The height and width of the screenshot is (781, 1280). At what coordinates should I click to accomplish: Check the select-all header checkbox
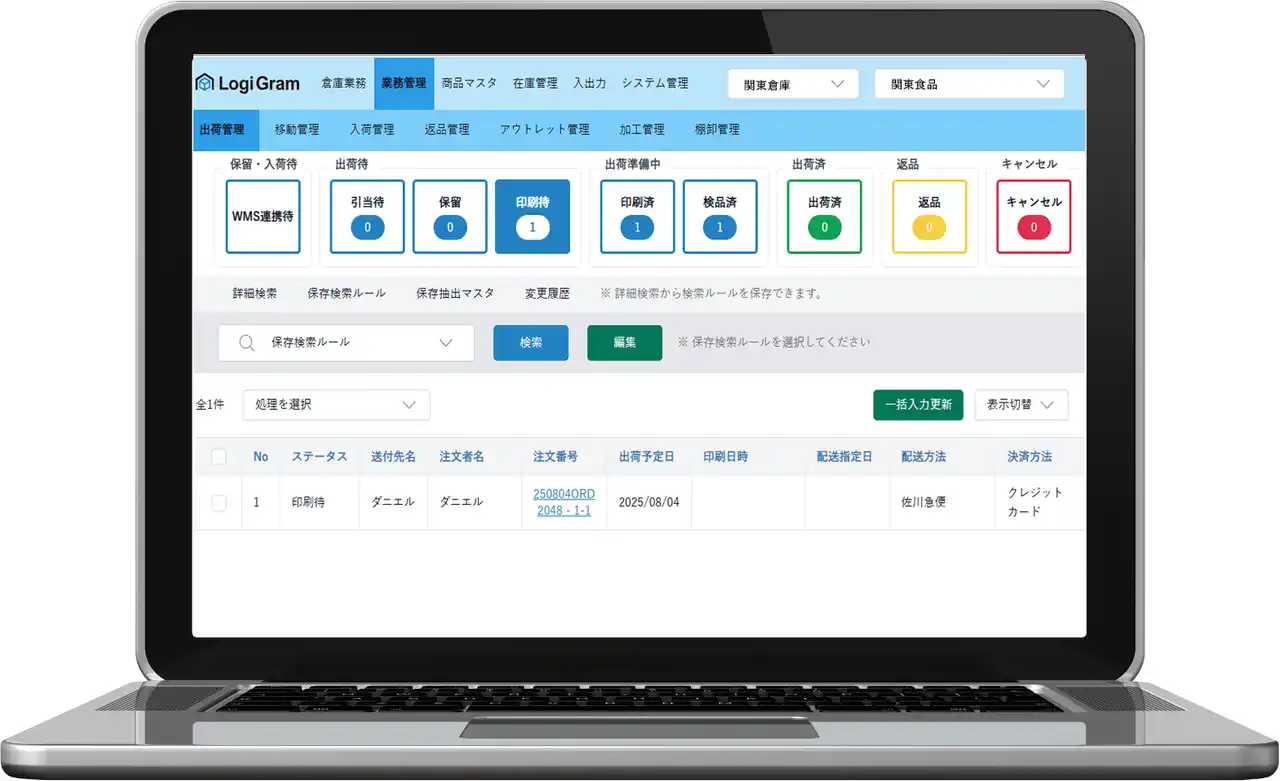[x=219, y=457]
